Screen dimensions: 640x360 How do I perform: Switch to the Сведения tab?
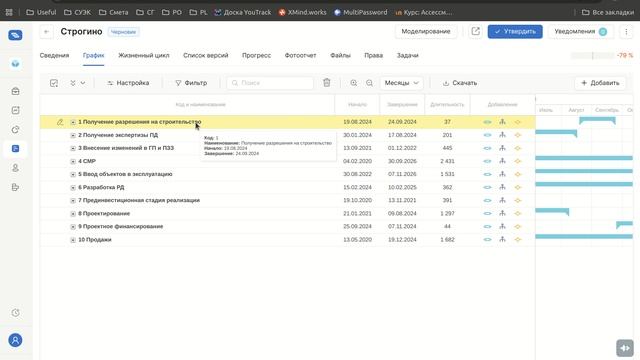pyautogui.click(x=54, y=56)
